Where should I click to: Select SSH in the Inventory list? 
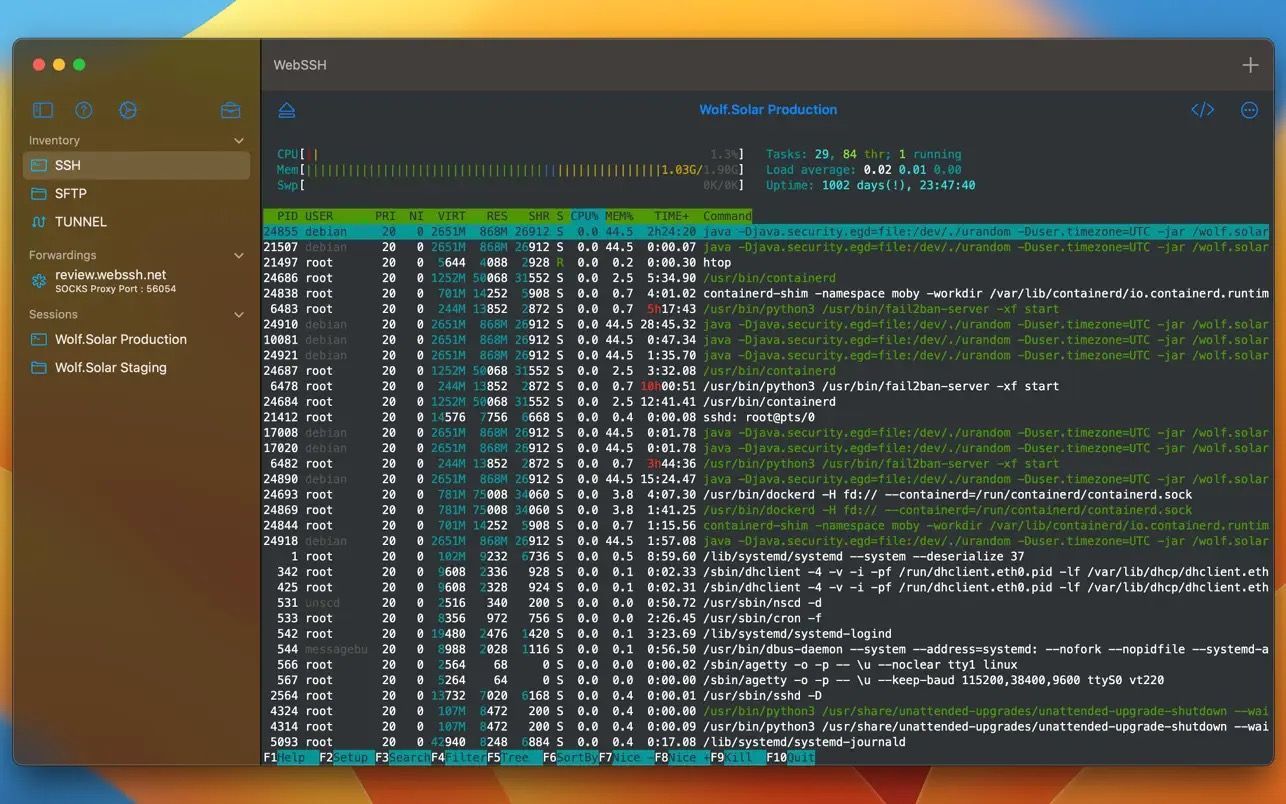click(136, 165)
